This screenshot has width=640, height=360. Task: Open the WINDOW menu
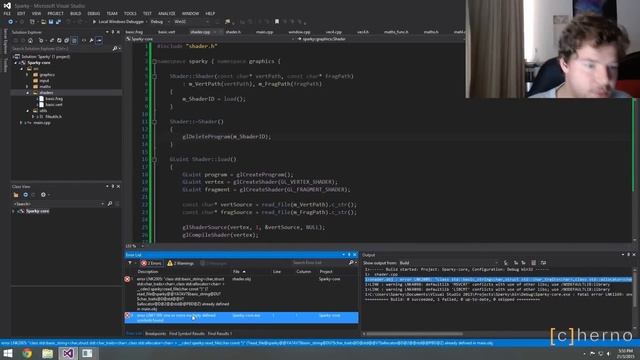click(190, 13)
